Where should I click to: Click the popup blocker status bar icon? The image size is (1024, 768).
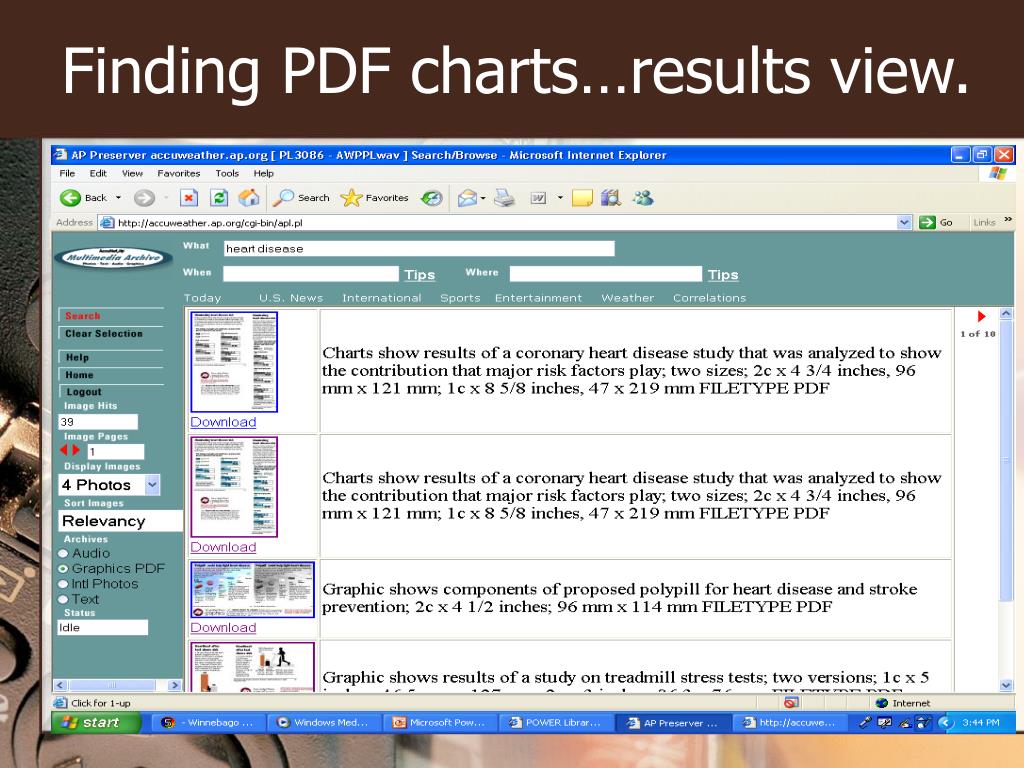tap(792, 703)
